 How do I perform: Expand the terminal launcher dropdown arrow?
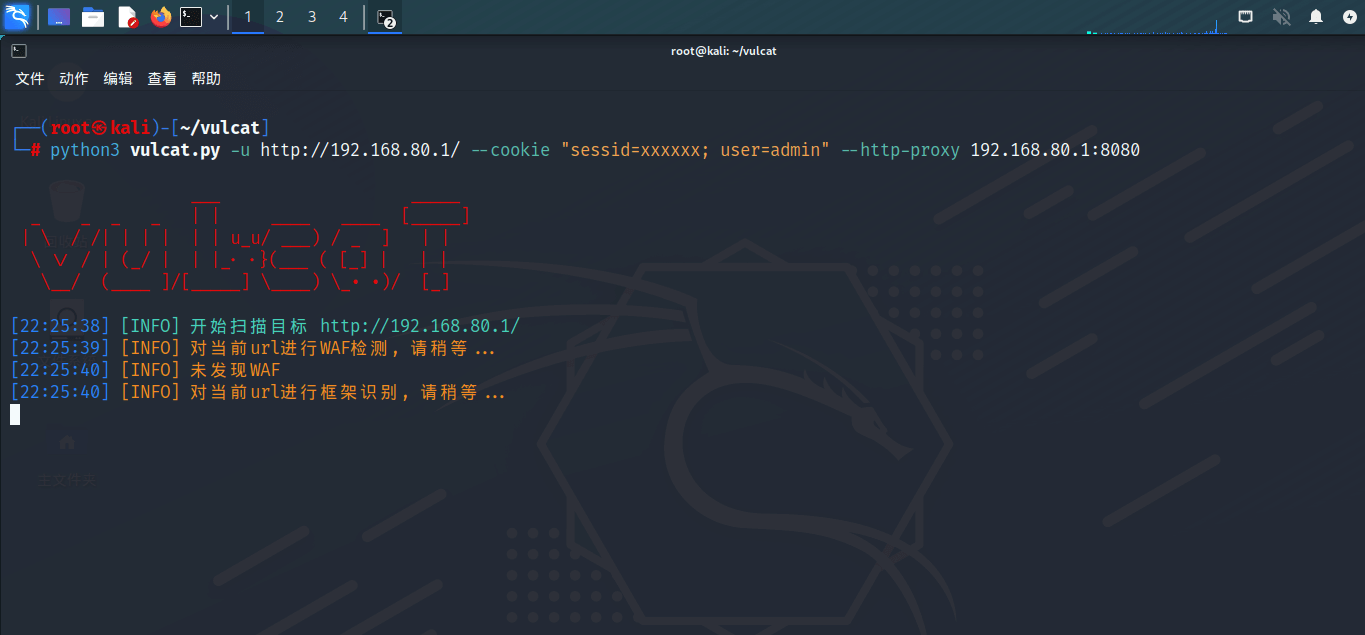tap(214, 17)
